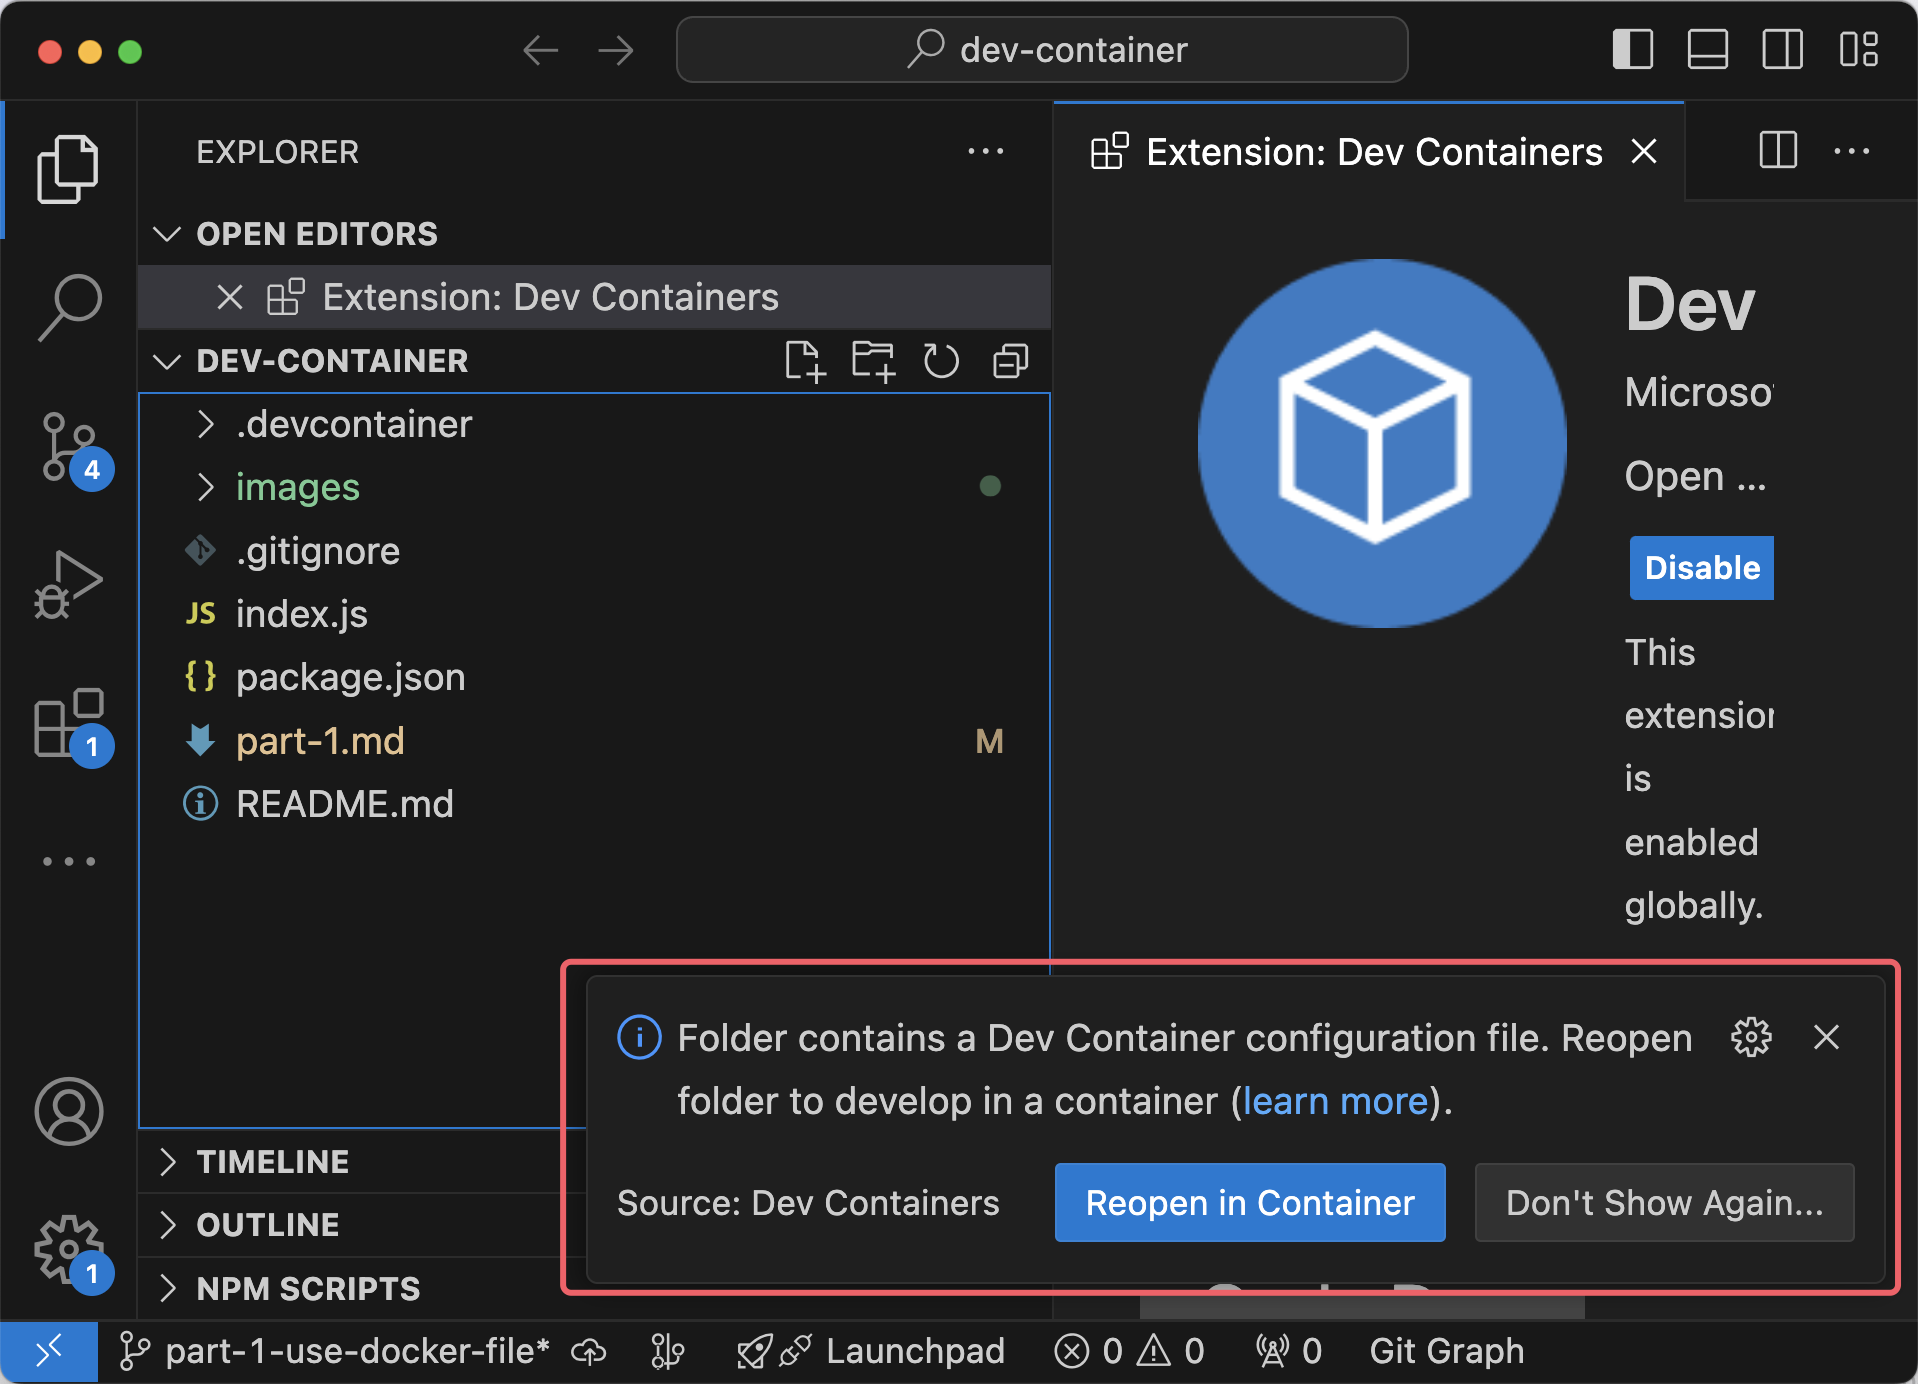The height and width of the screenshot is (1384, 1918).
Task: Open the Source Control view
Action: (x=68, y=448)
